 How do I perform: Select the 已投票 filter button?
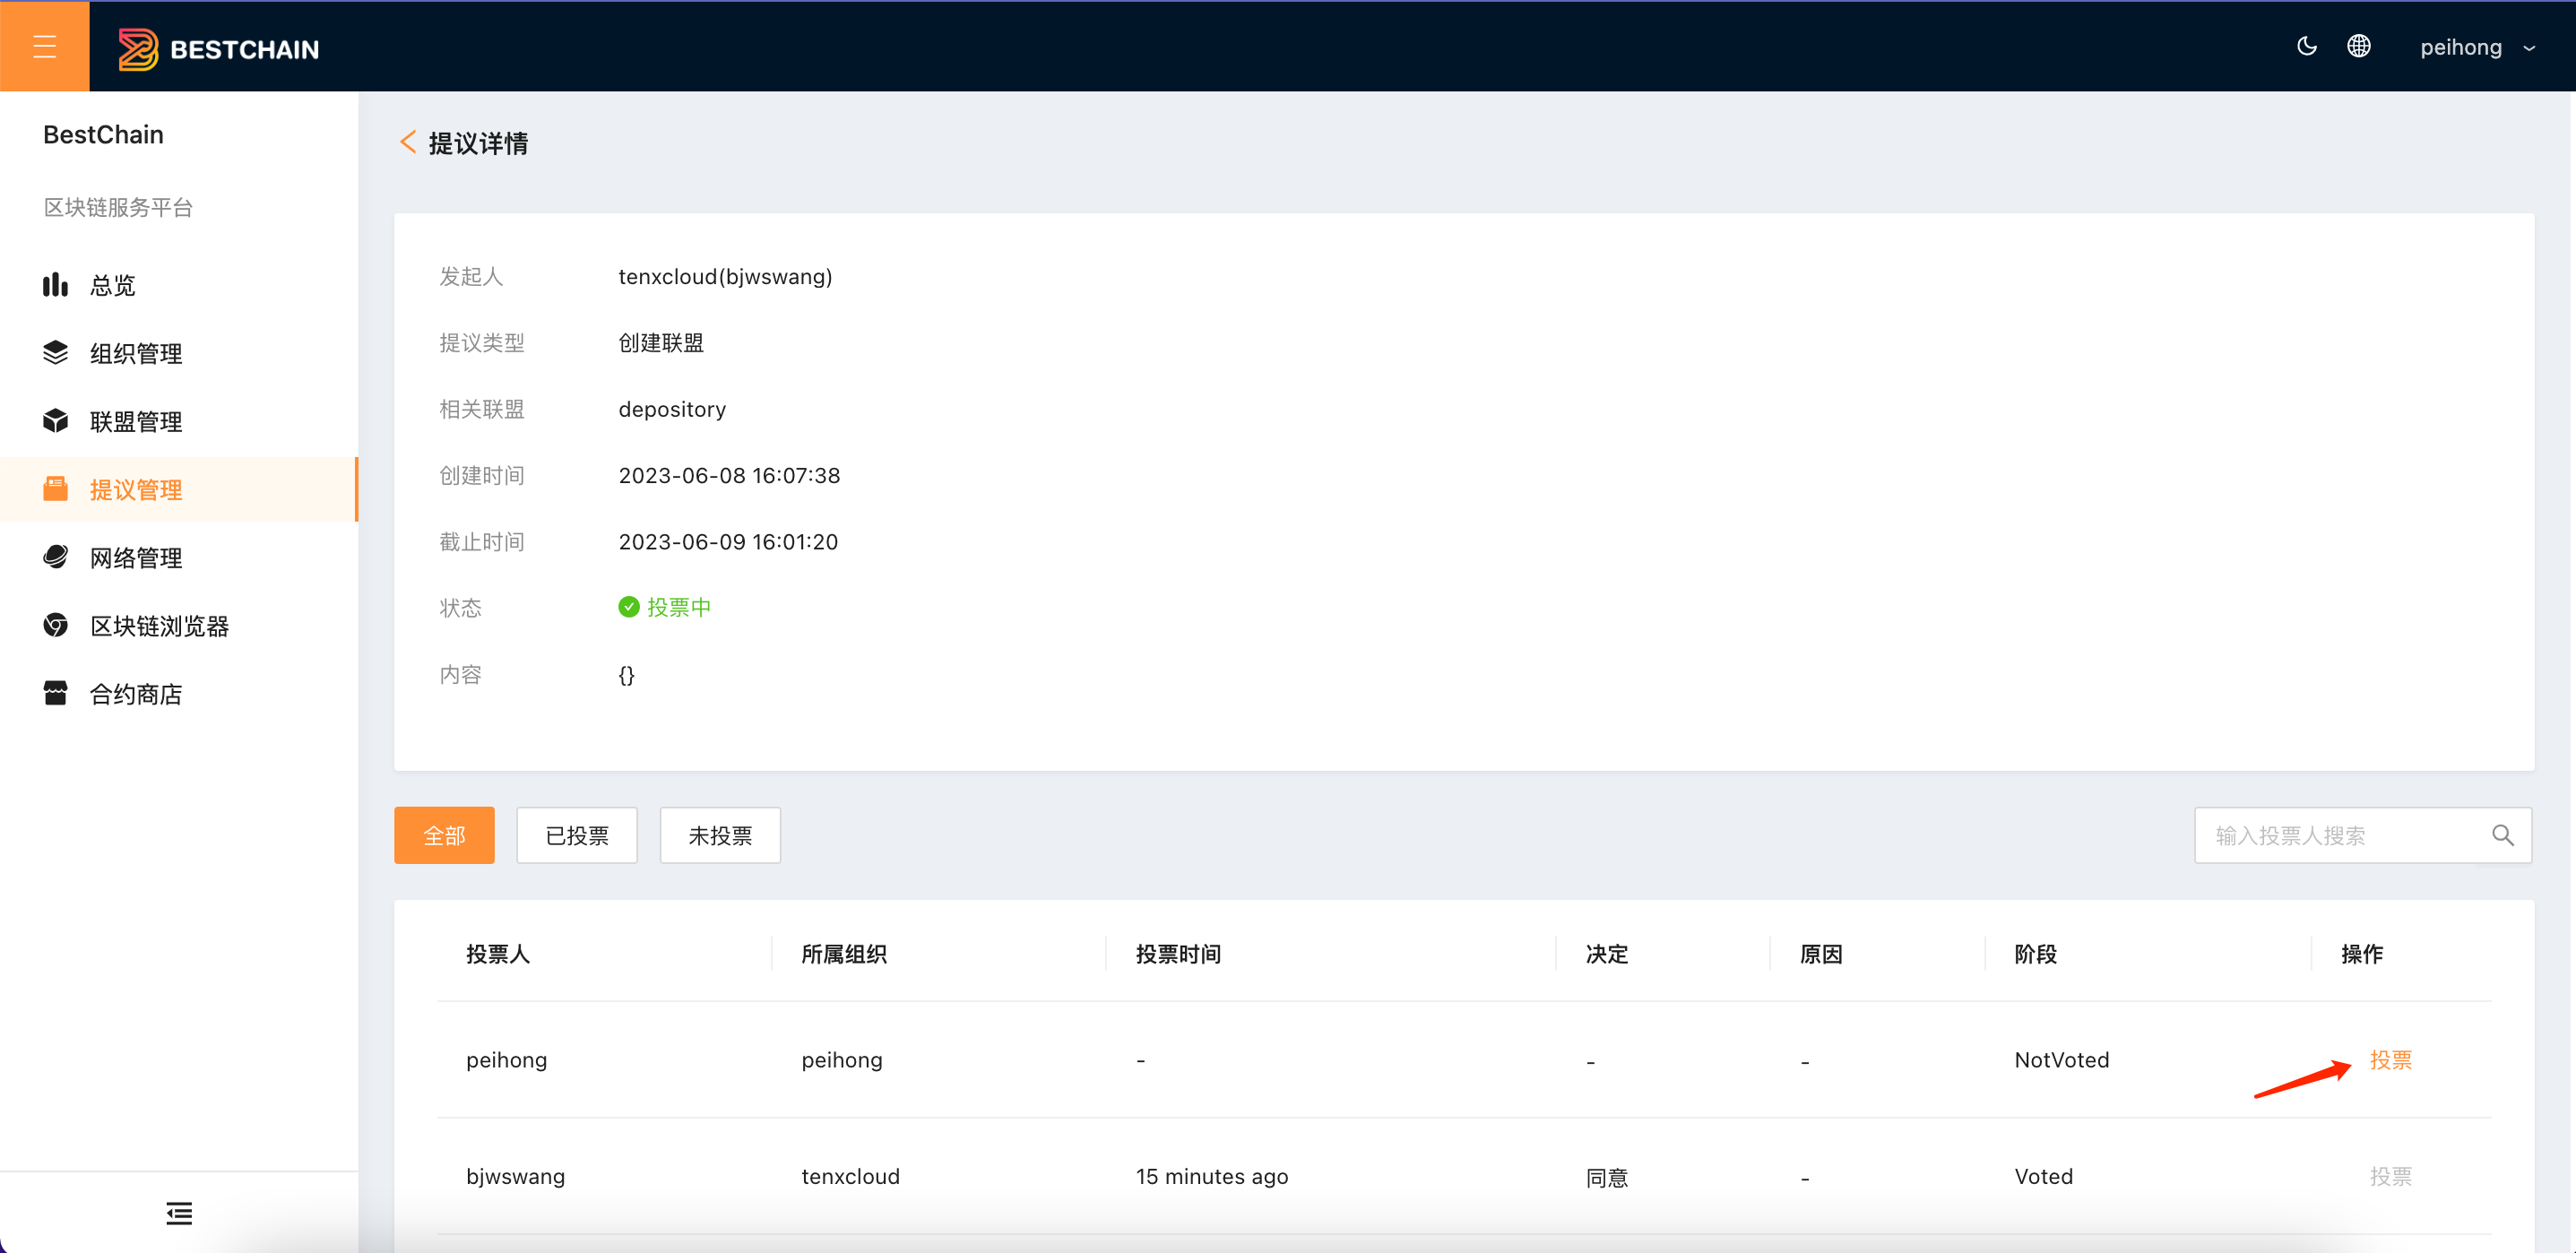pyautogui.click(x=577, y=835)
